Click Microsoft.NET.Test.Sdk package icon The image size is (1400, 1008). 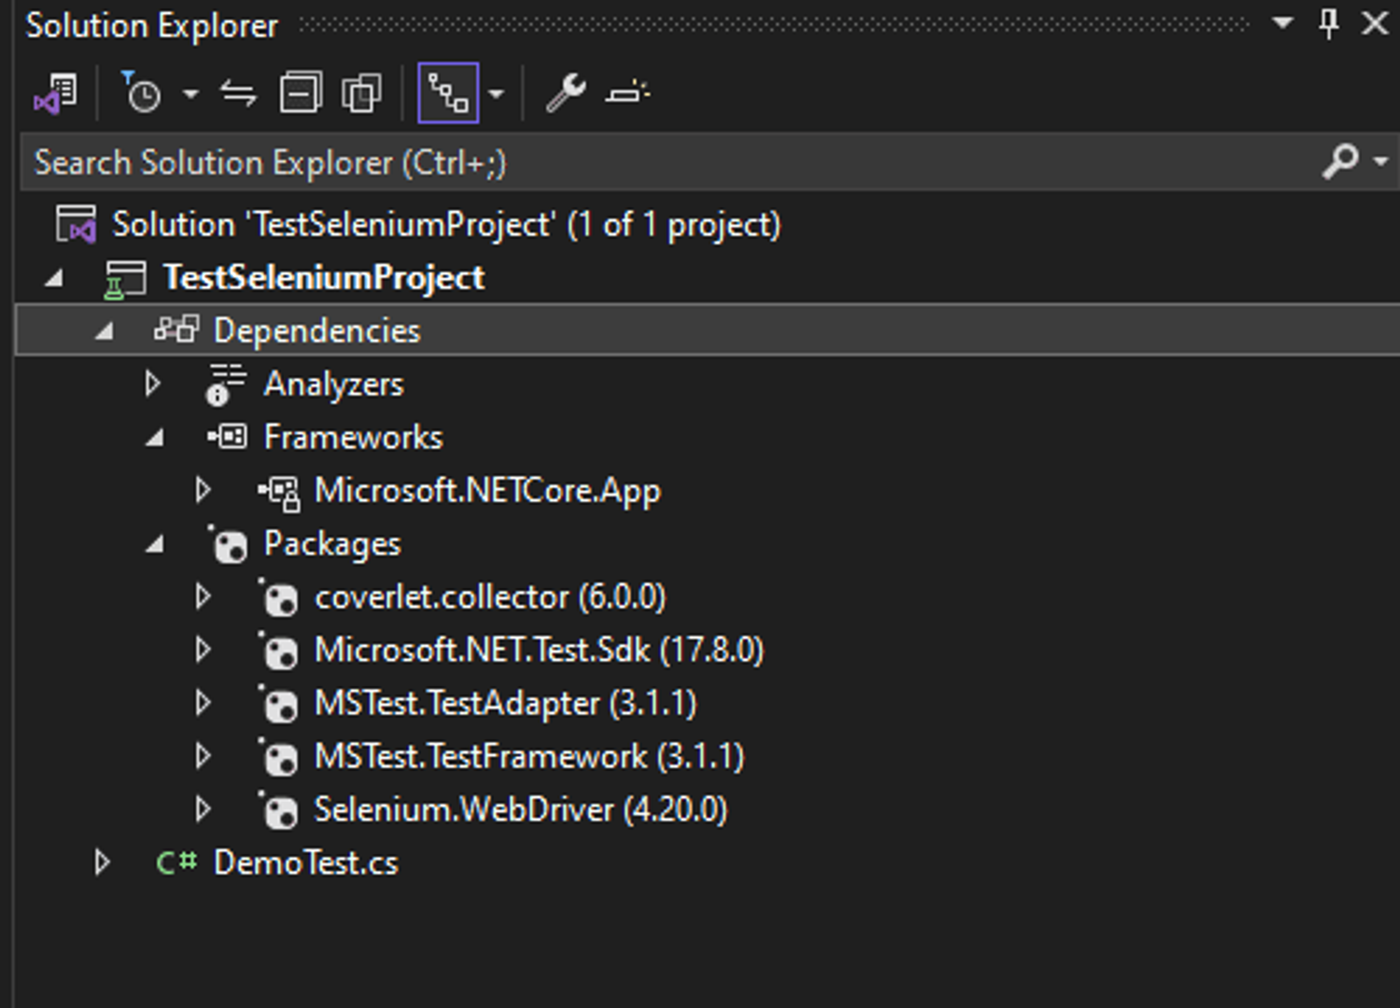point(279,651)
